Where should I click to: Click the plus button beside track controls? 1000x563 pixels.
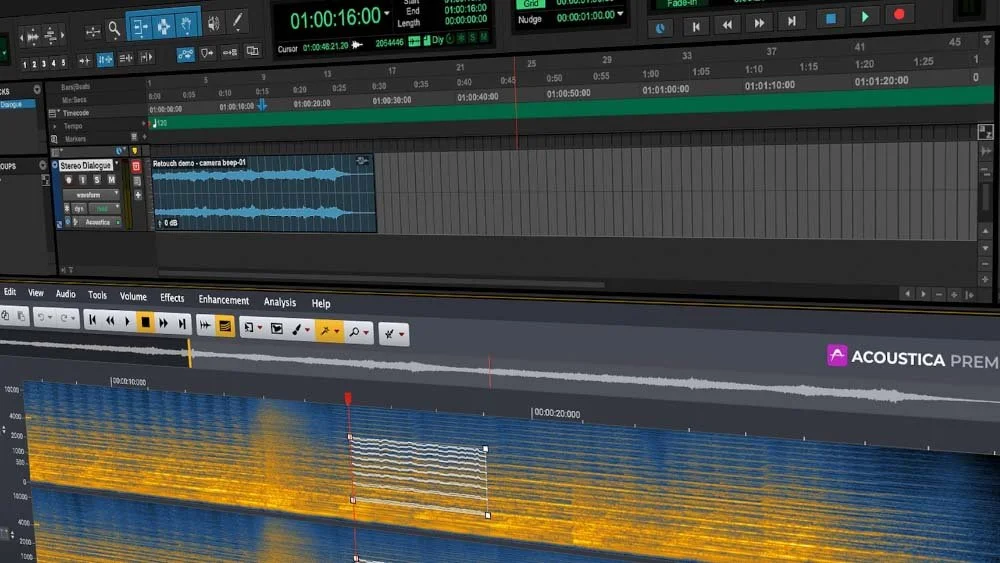pyautogui.click(x=138, y=195)
